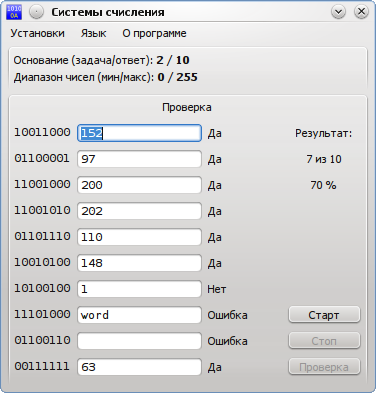Click the empty answer field for 01100110

[x=139, y=341]
